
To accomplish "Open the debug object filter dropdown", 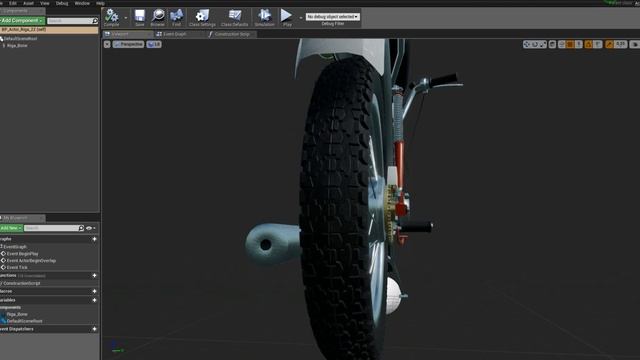I will [x=333, y=17].
